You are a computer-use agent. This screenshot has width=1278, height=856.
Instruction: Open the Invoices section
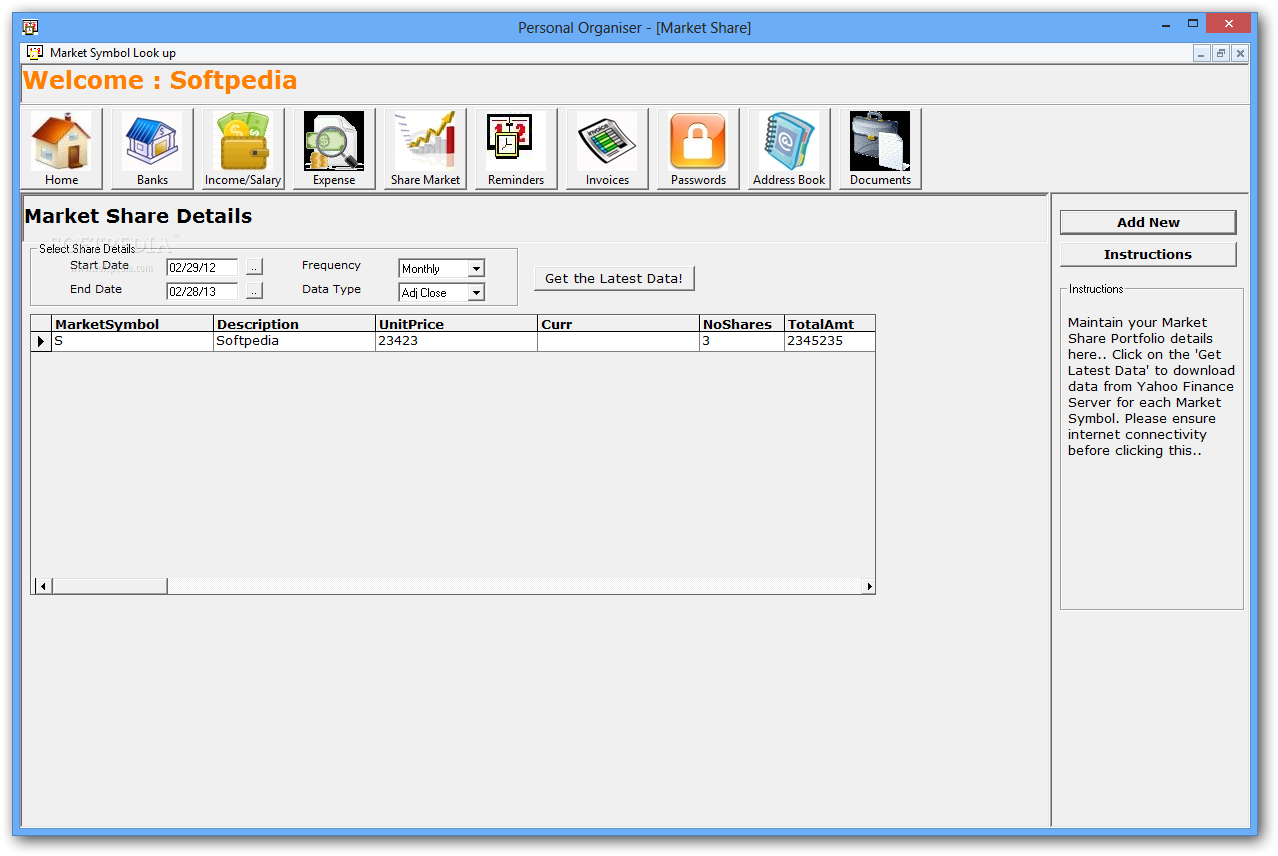tap(607, 149)
